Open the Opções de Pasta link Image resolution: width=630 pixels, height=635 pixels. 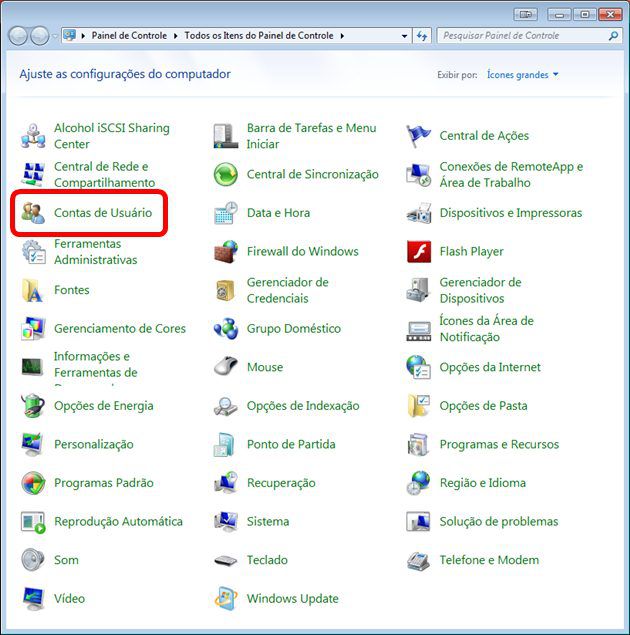coord(483,406)
